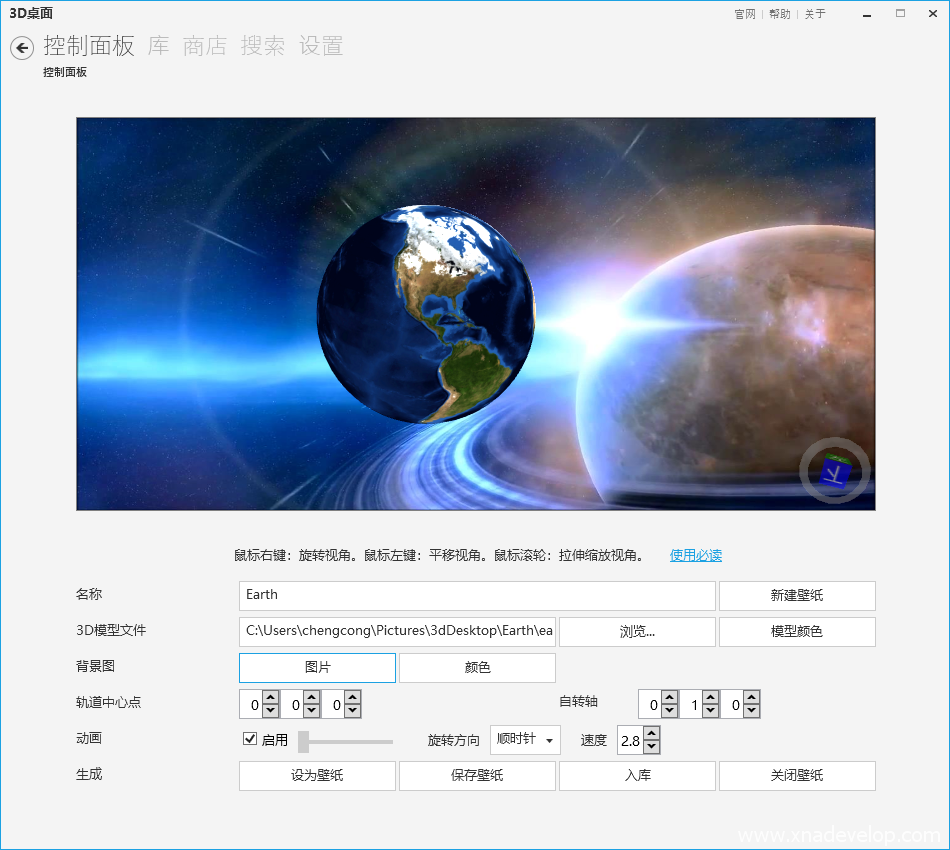The image size is (950, 850).
Task: Click 浏览... to browse model file
Action: 637,632
